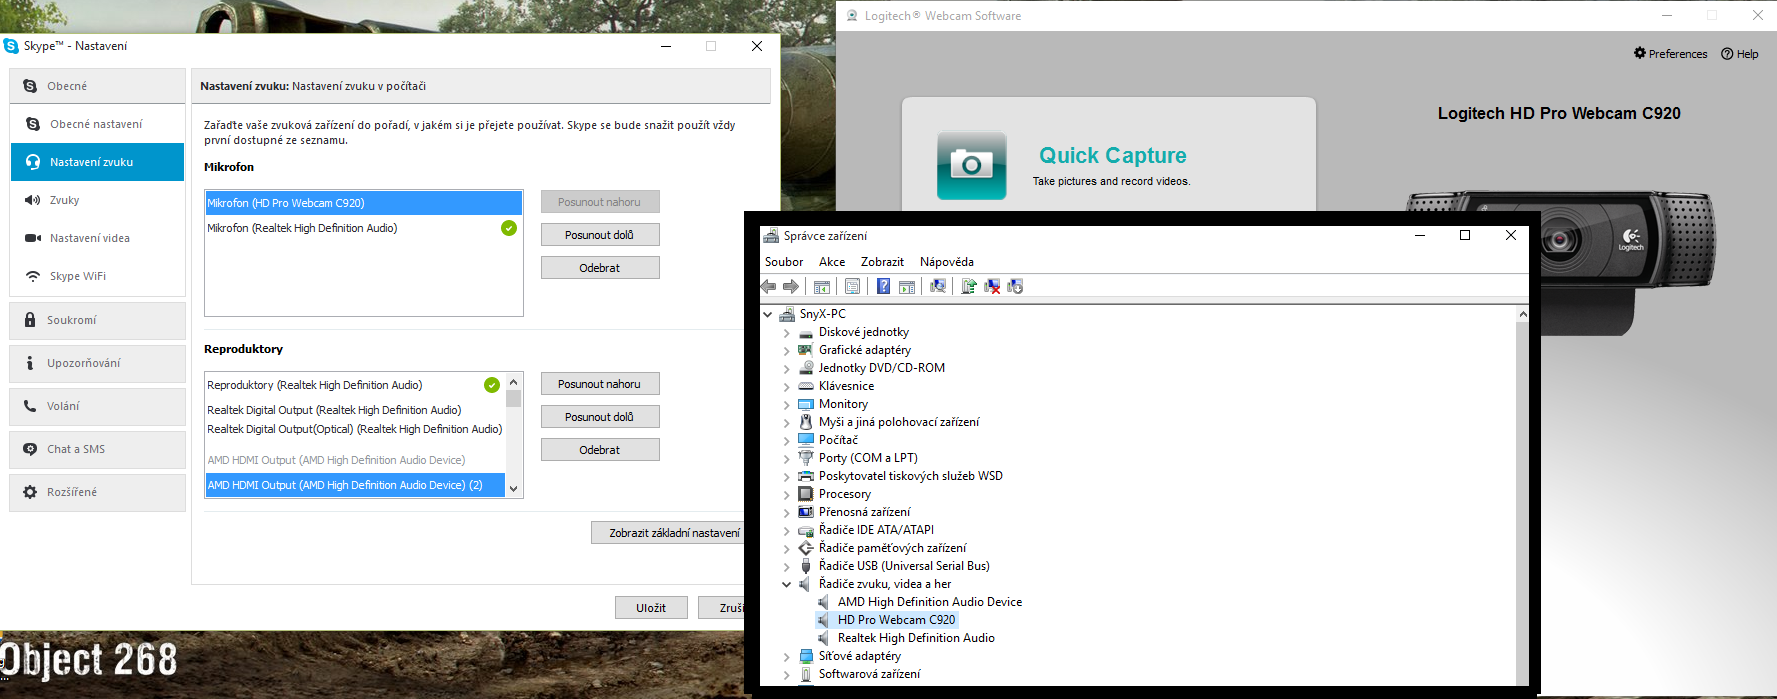Expand Monitory node
The height and width of the screenshot is (699, 1777).
(x=787, y=404)
